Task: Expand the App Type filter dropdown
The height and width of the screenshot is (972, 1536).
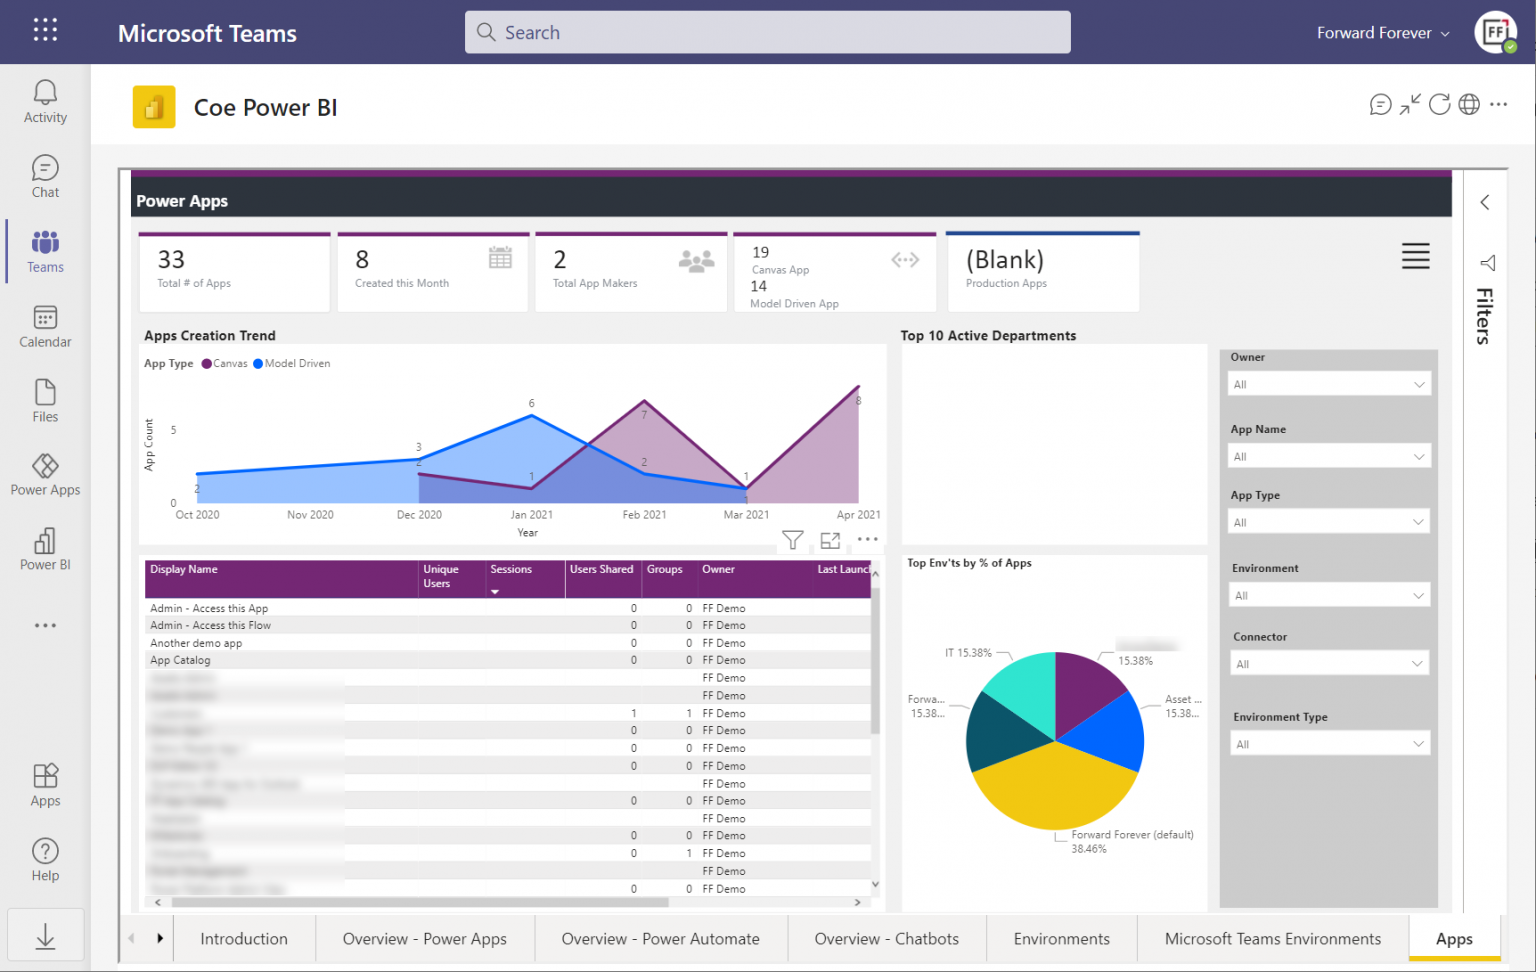Action: tap(1328, 522)
